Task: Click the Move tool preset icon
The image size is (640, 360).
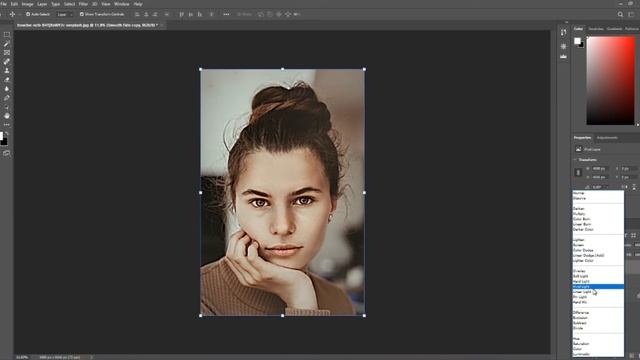Action: point(12,14)
